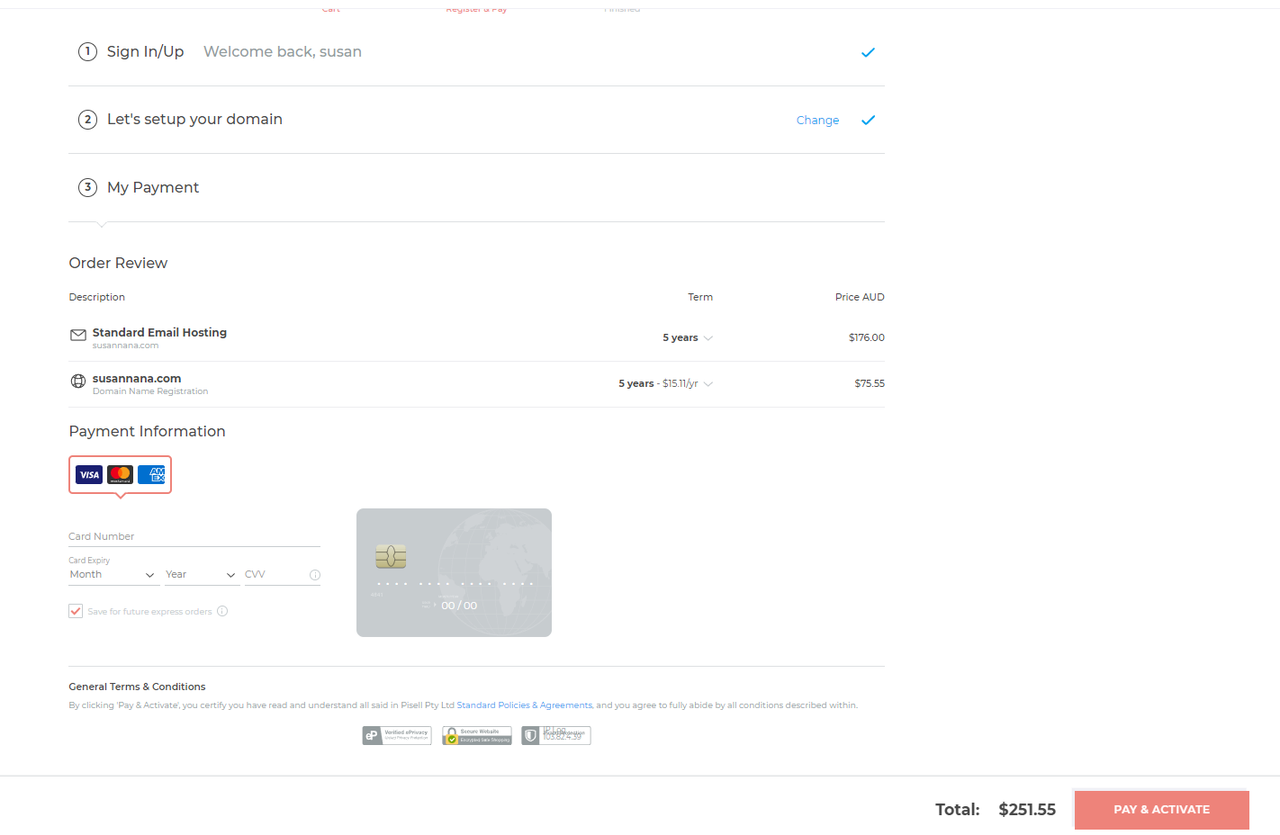Focus the Card Number field
1280x835 pixels.
point(194,536)
